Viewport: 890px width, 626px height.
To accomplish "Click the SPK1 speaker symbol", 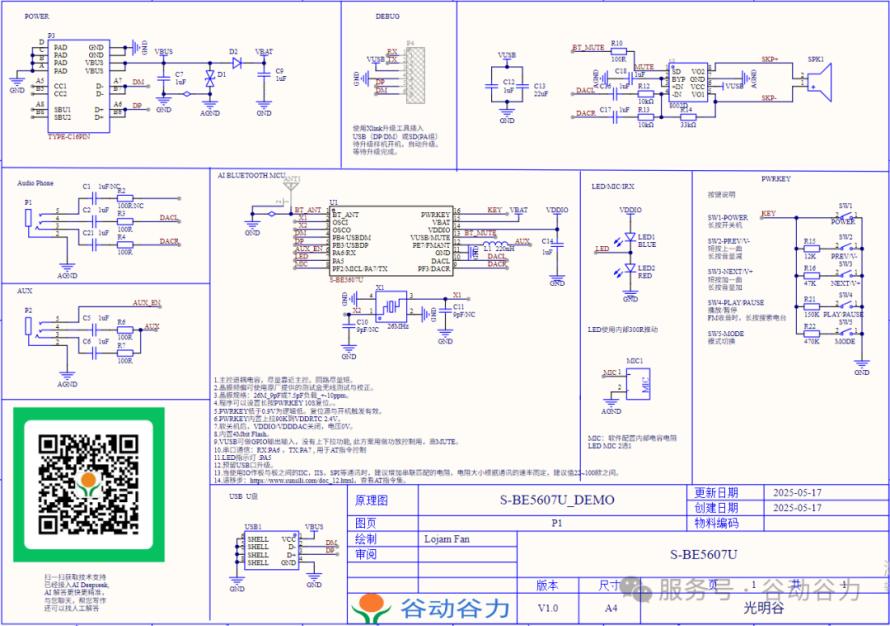I will coord(821,83).
